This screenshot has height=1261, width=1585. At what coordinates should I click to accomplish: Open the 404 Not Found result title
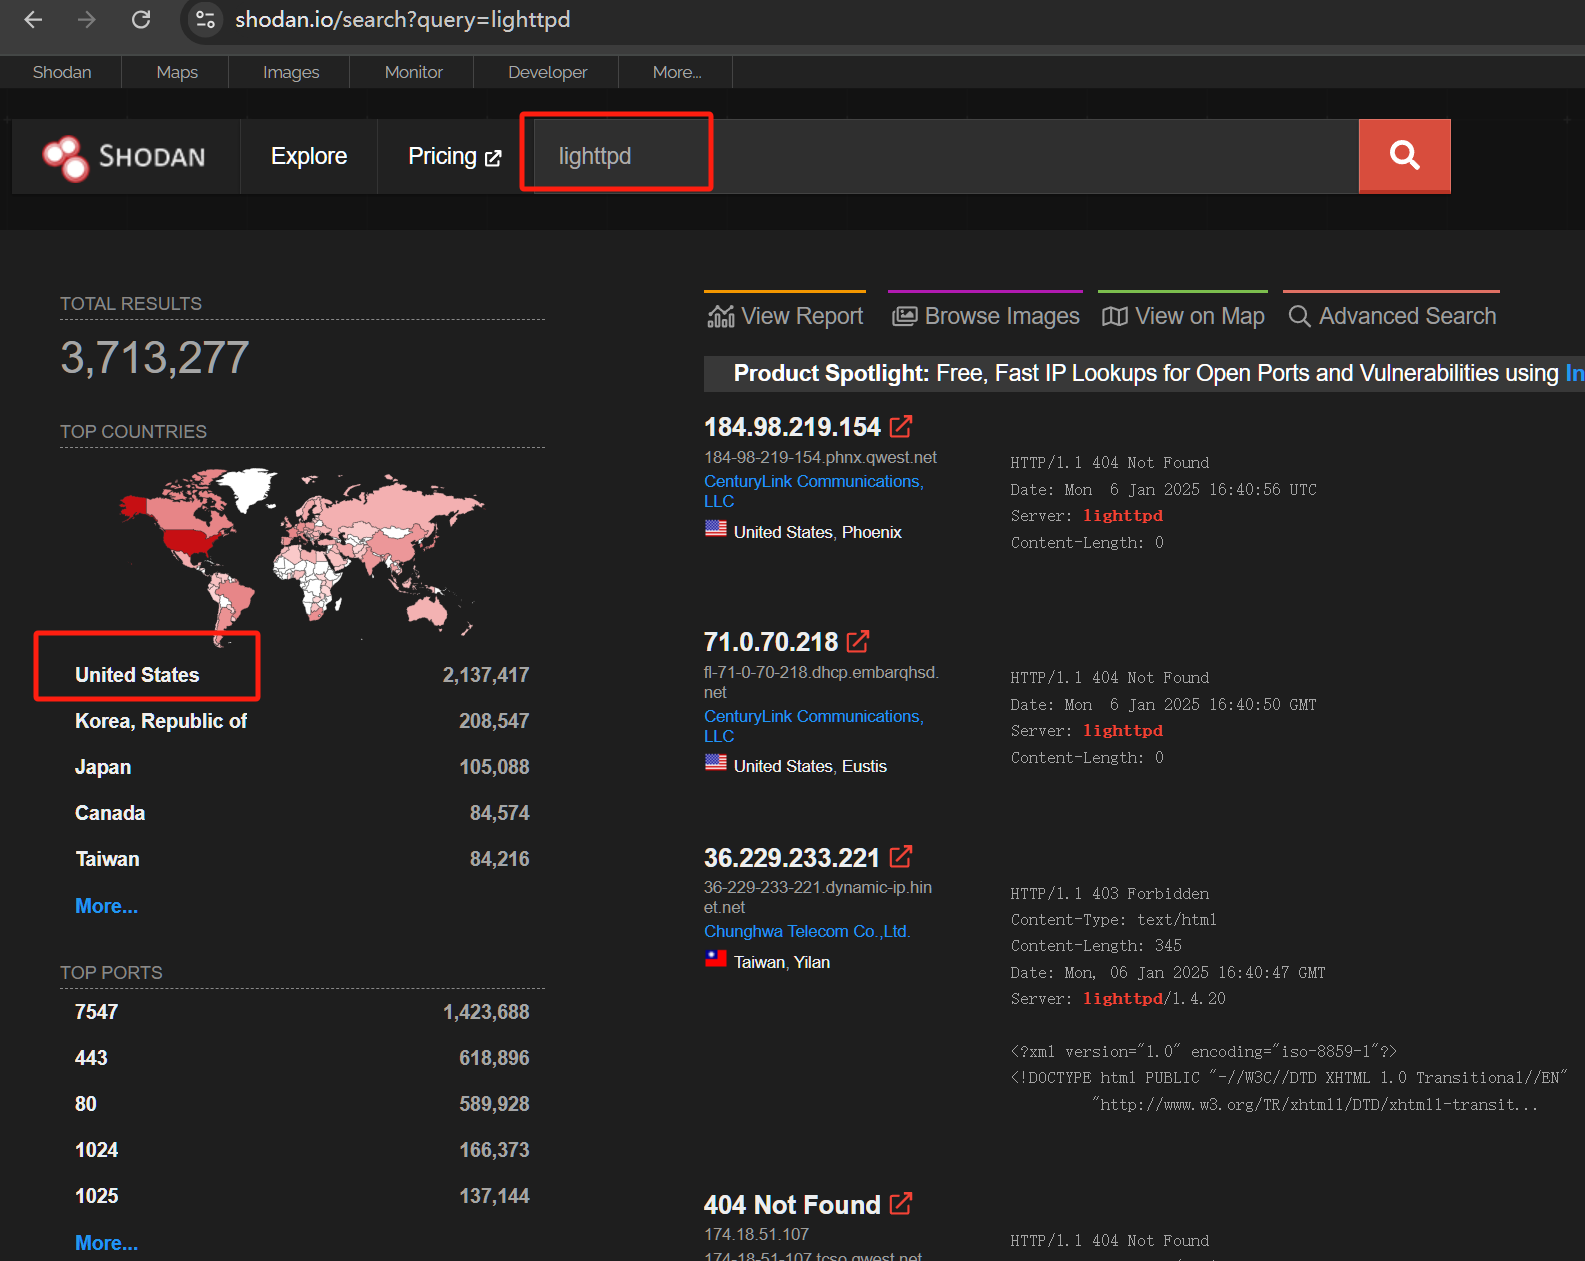(792, 1204)
